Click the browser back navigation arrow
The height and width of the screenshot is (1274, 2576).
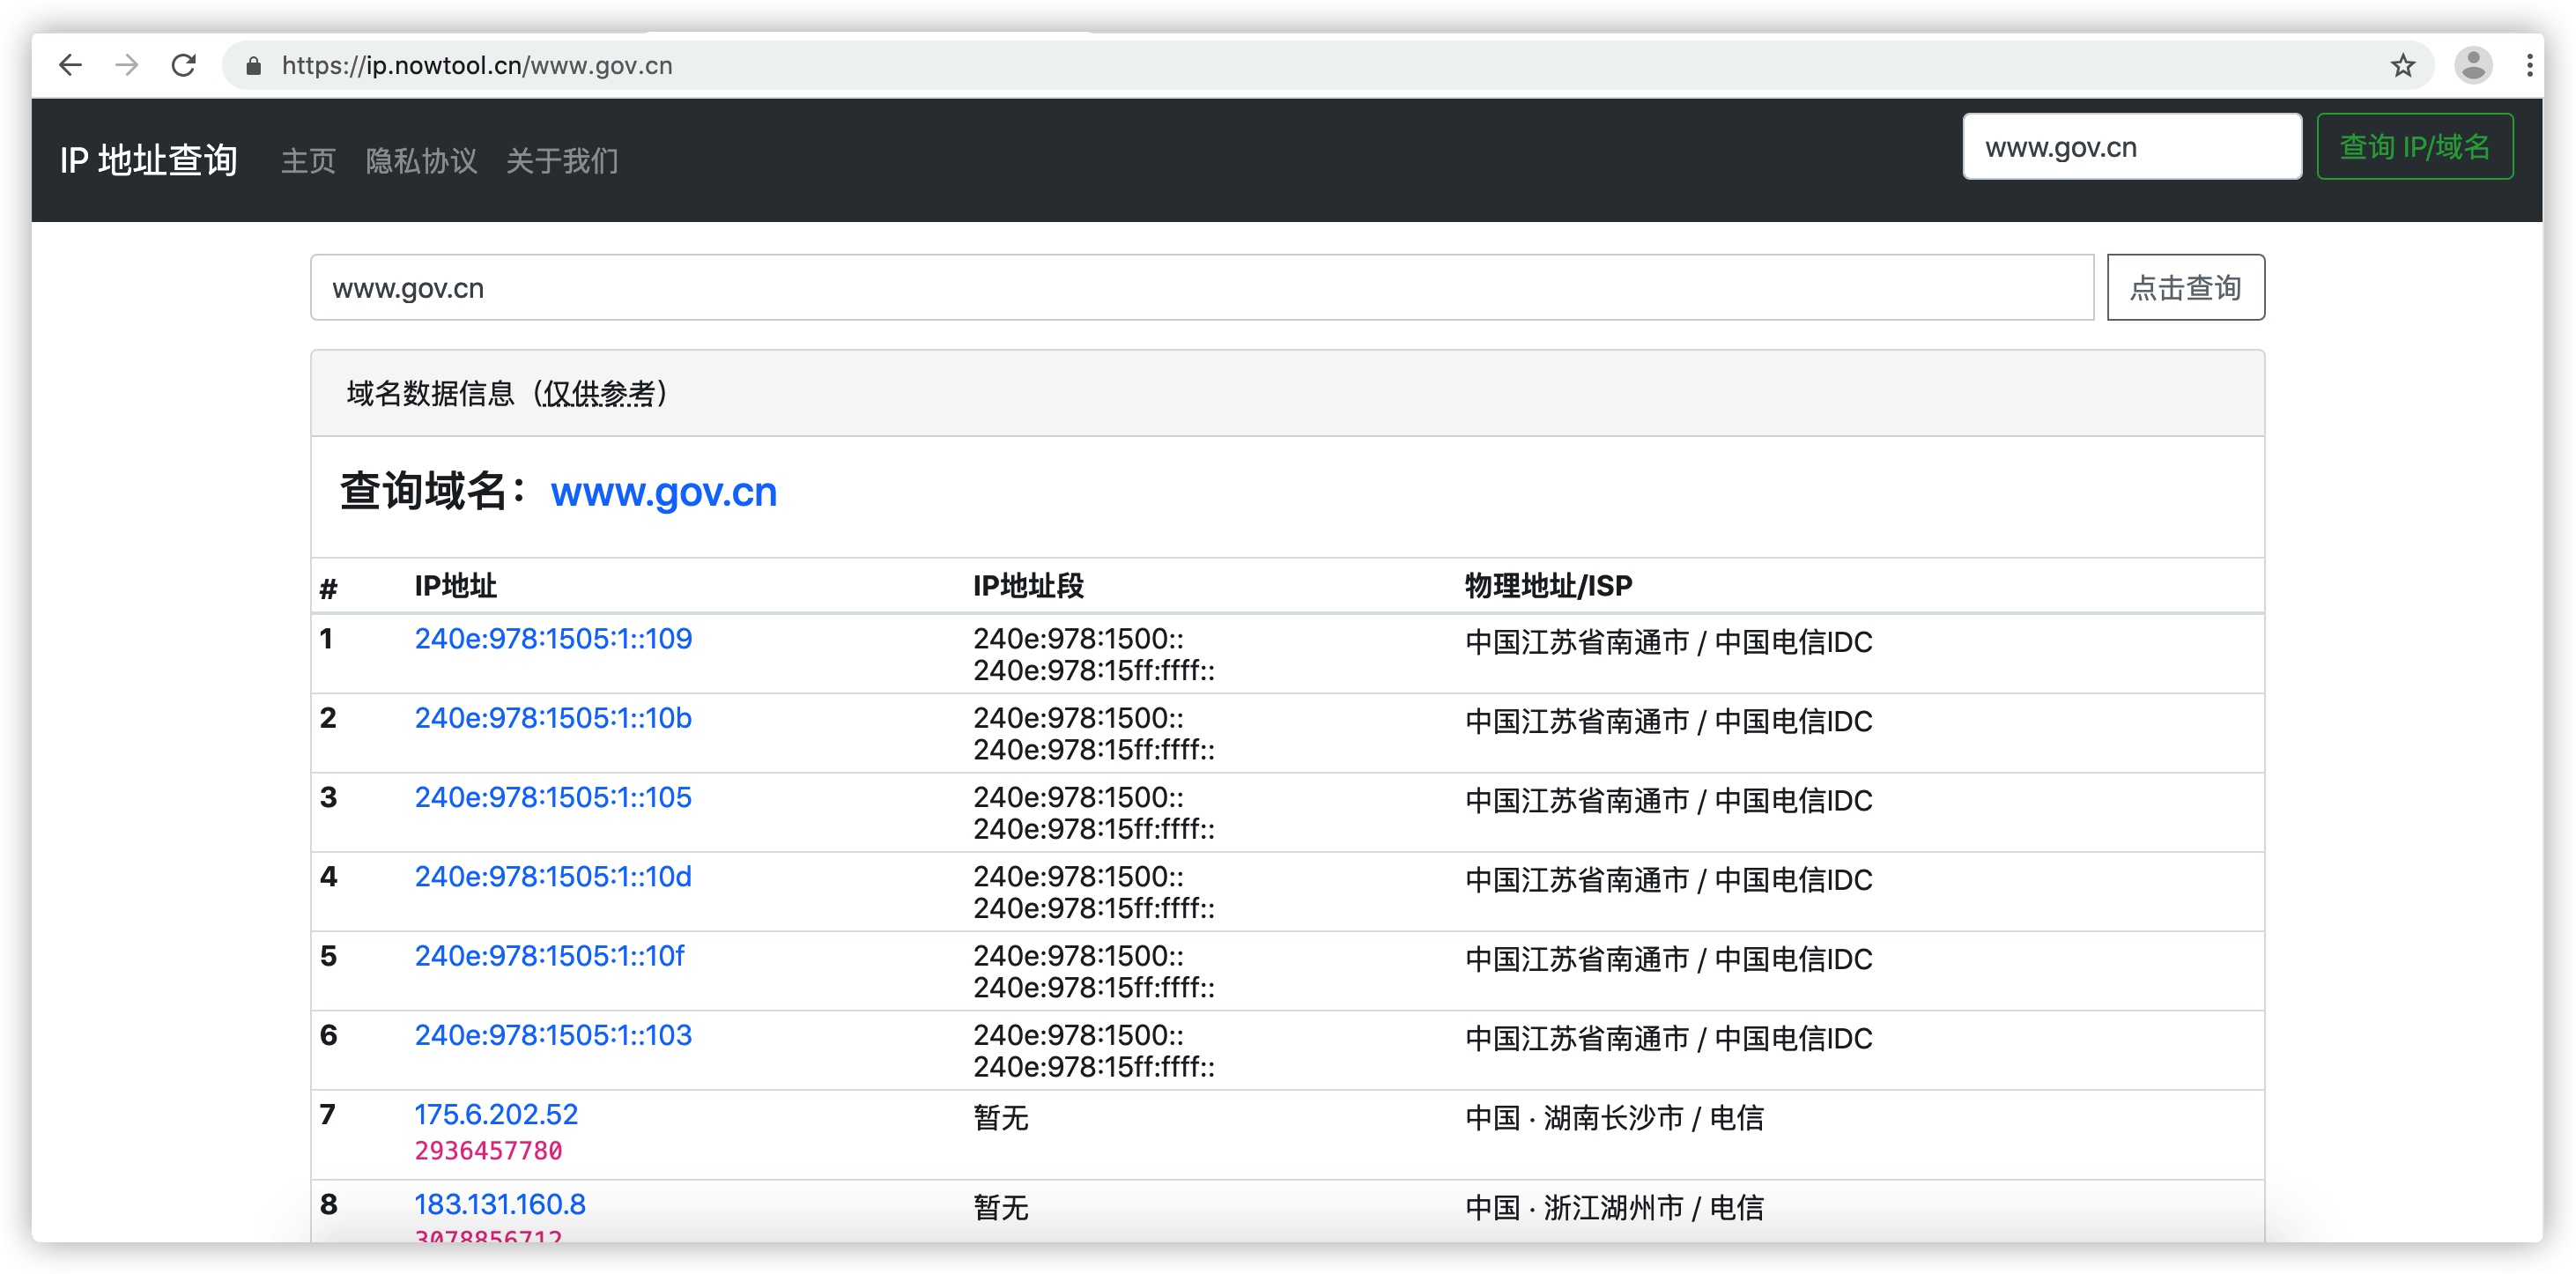70,65
